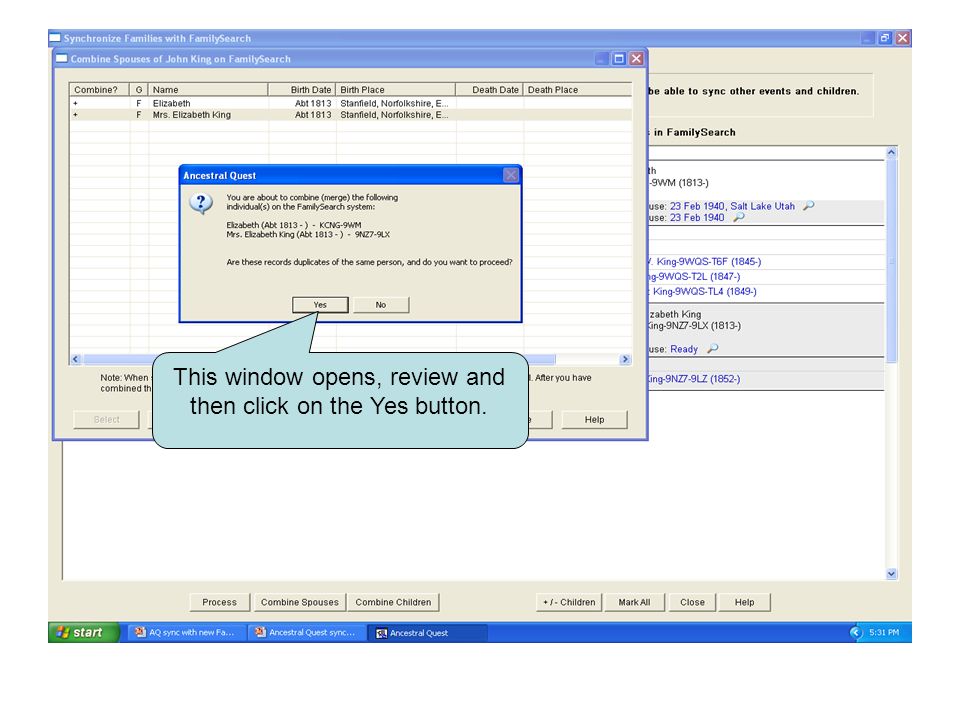Click Close in Synchronize Families window
Viewport: 960px width, 720px height.
pos(692,602)
